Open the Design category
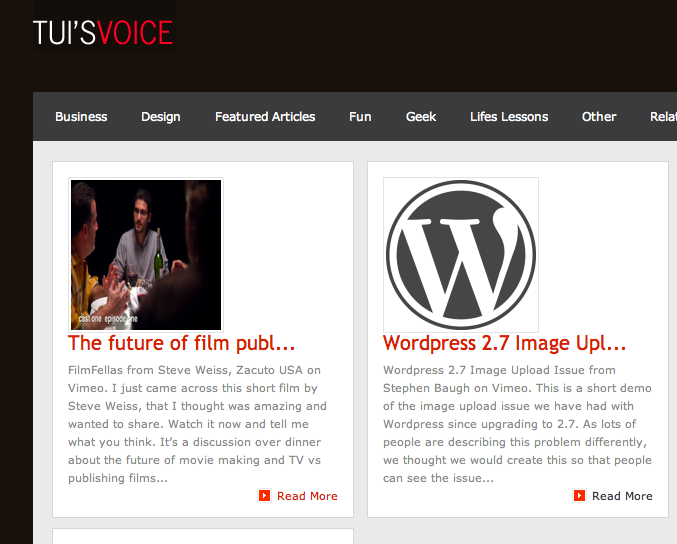 point(161,117)
